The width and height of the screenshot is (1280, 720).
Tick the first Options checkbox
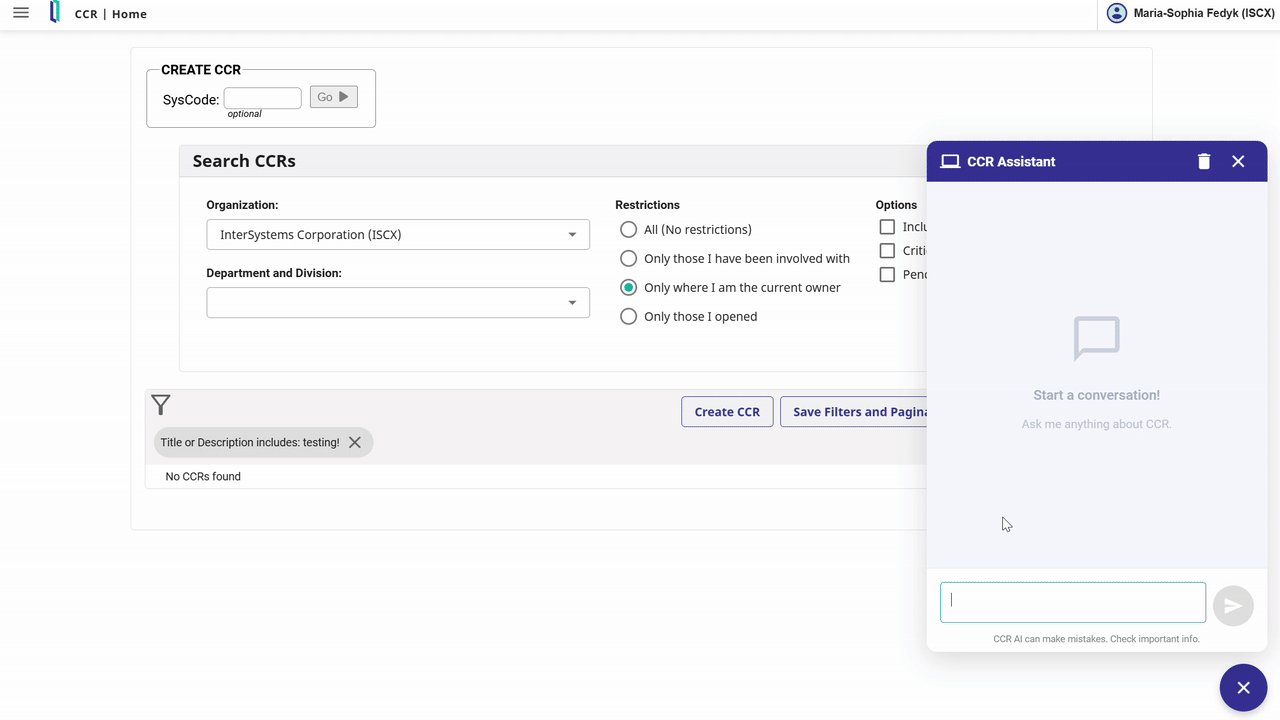tap(887, 227)
